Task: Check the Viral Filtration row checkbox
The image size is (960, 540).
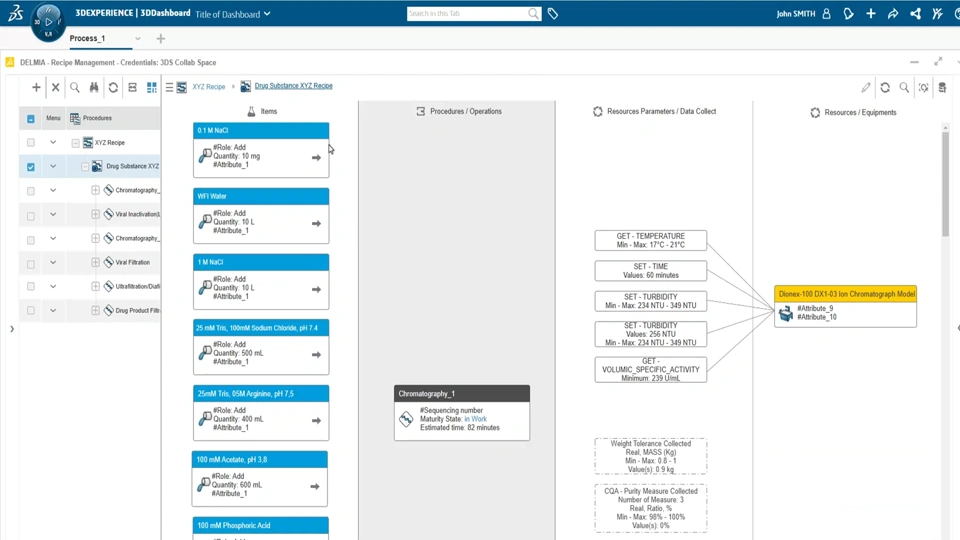Action: [x=31, y=264]
